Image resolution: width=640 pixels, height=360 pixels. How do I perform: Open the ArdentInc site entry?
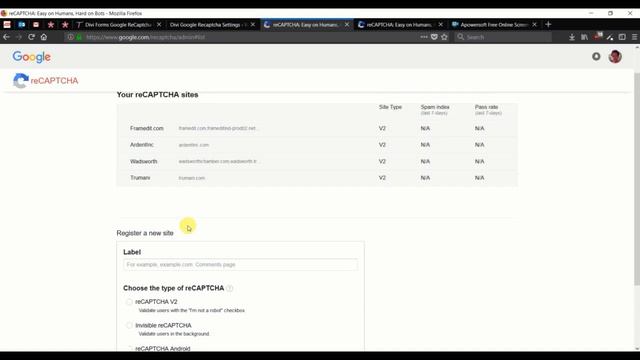142,145
